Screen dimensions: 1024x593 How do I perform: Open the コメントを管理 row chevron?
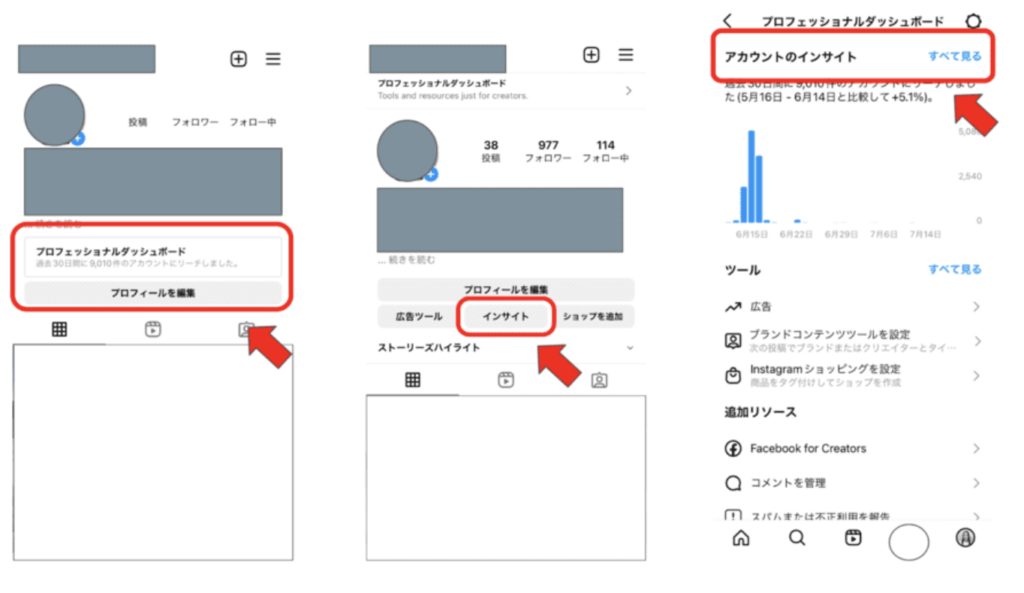point(976,483)
